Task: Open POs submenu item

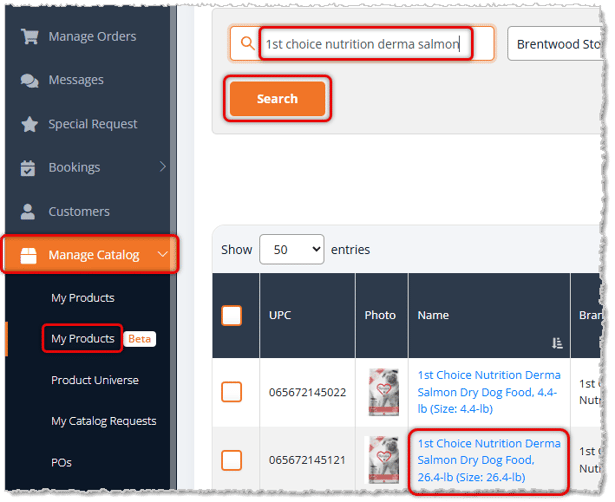Action: [61, 463]
